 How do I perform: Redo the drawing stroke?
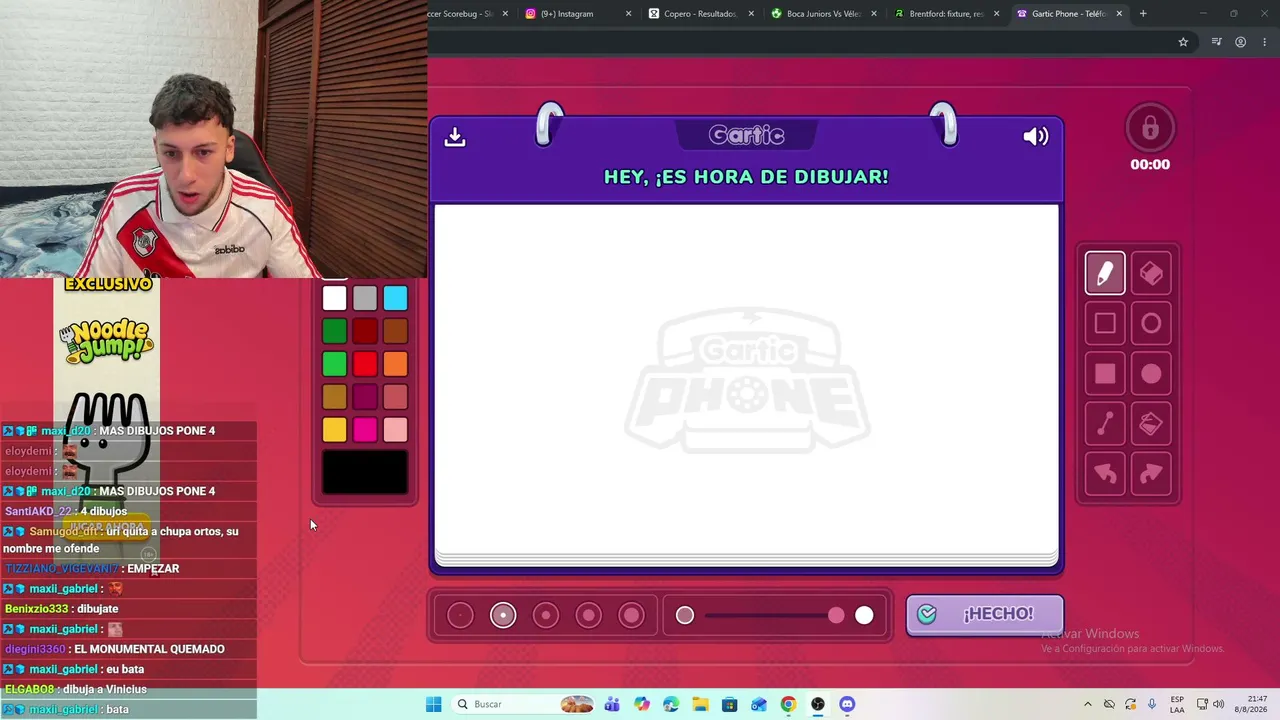coord(1151,474)
